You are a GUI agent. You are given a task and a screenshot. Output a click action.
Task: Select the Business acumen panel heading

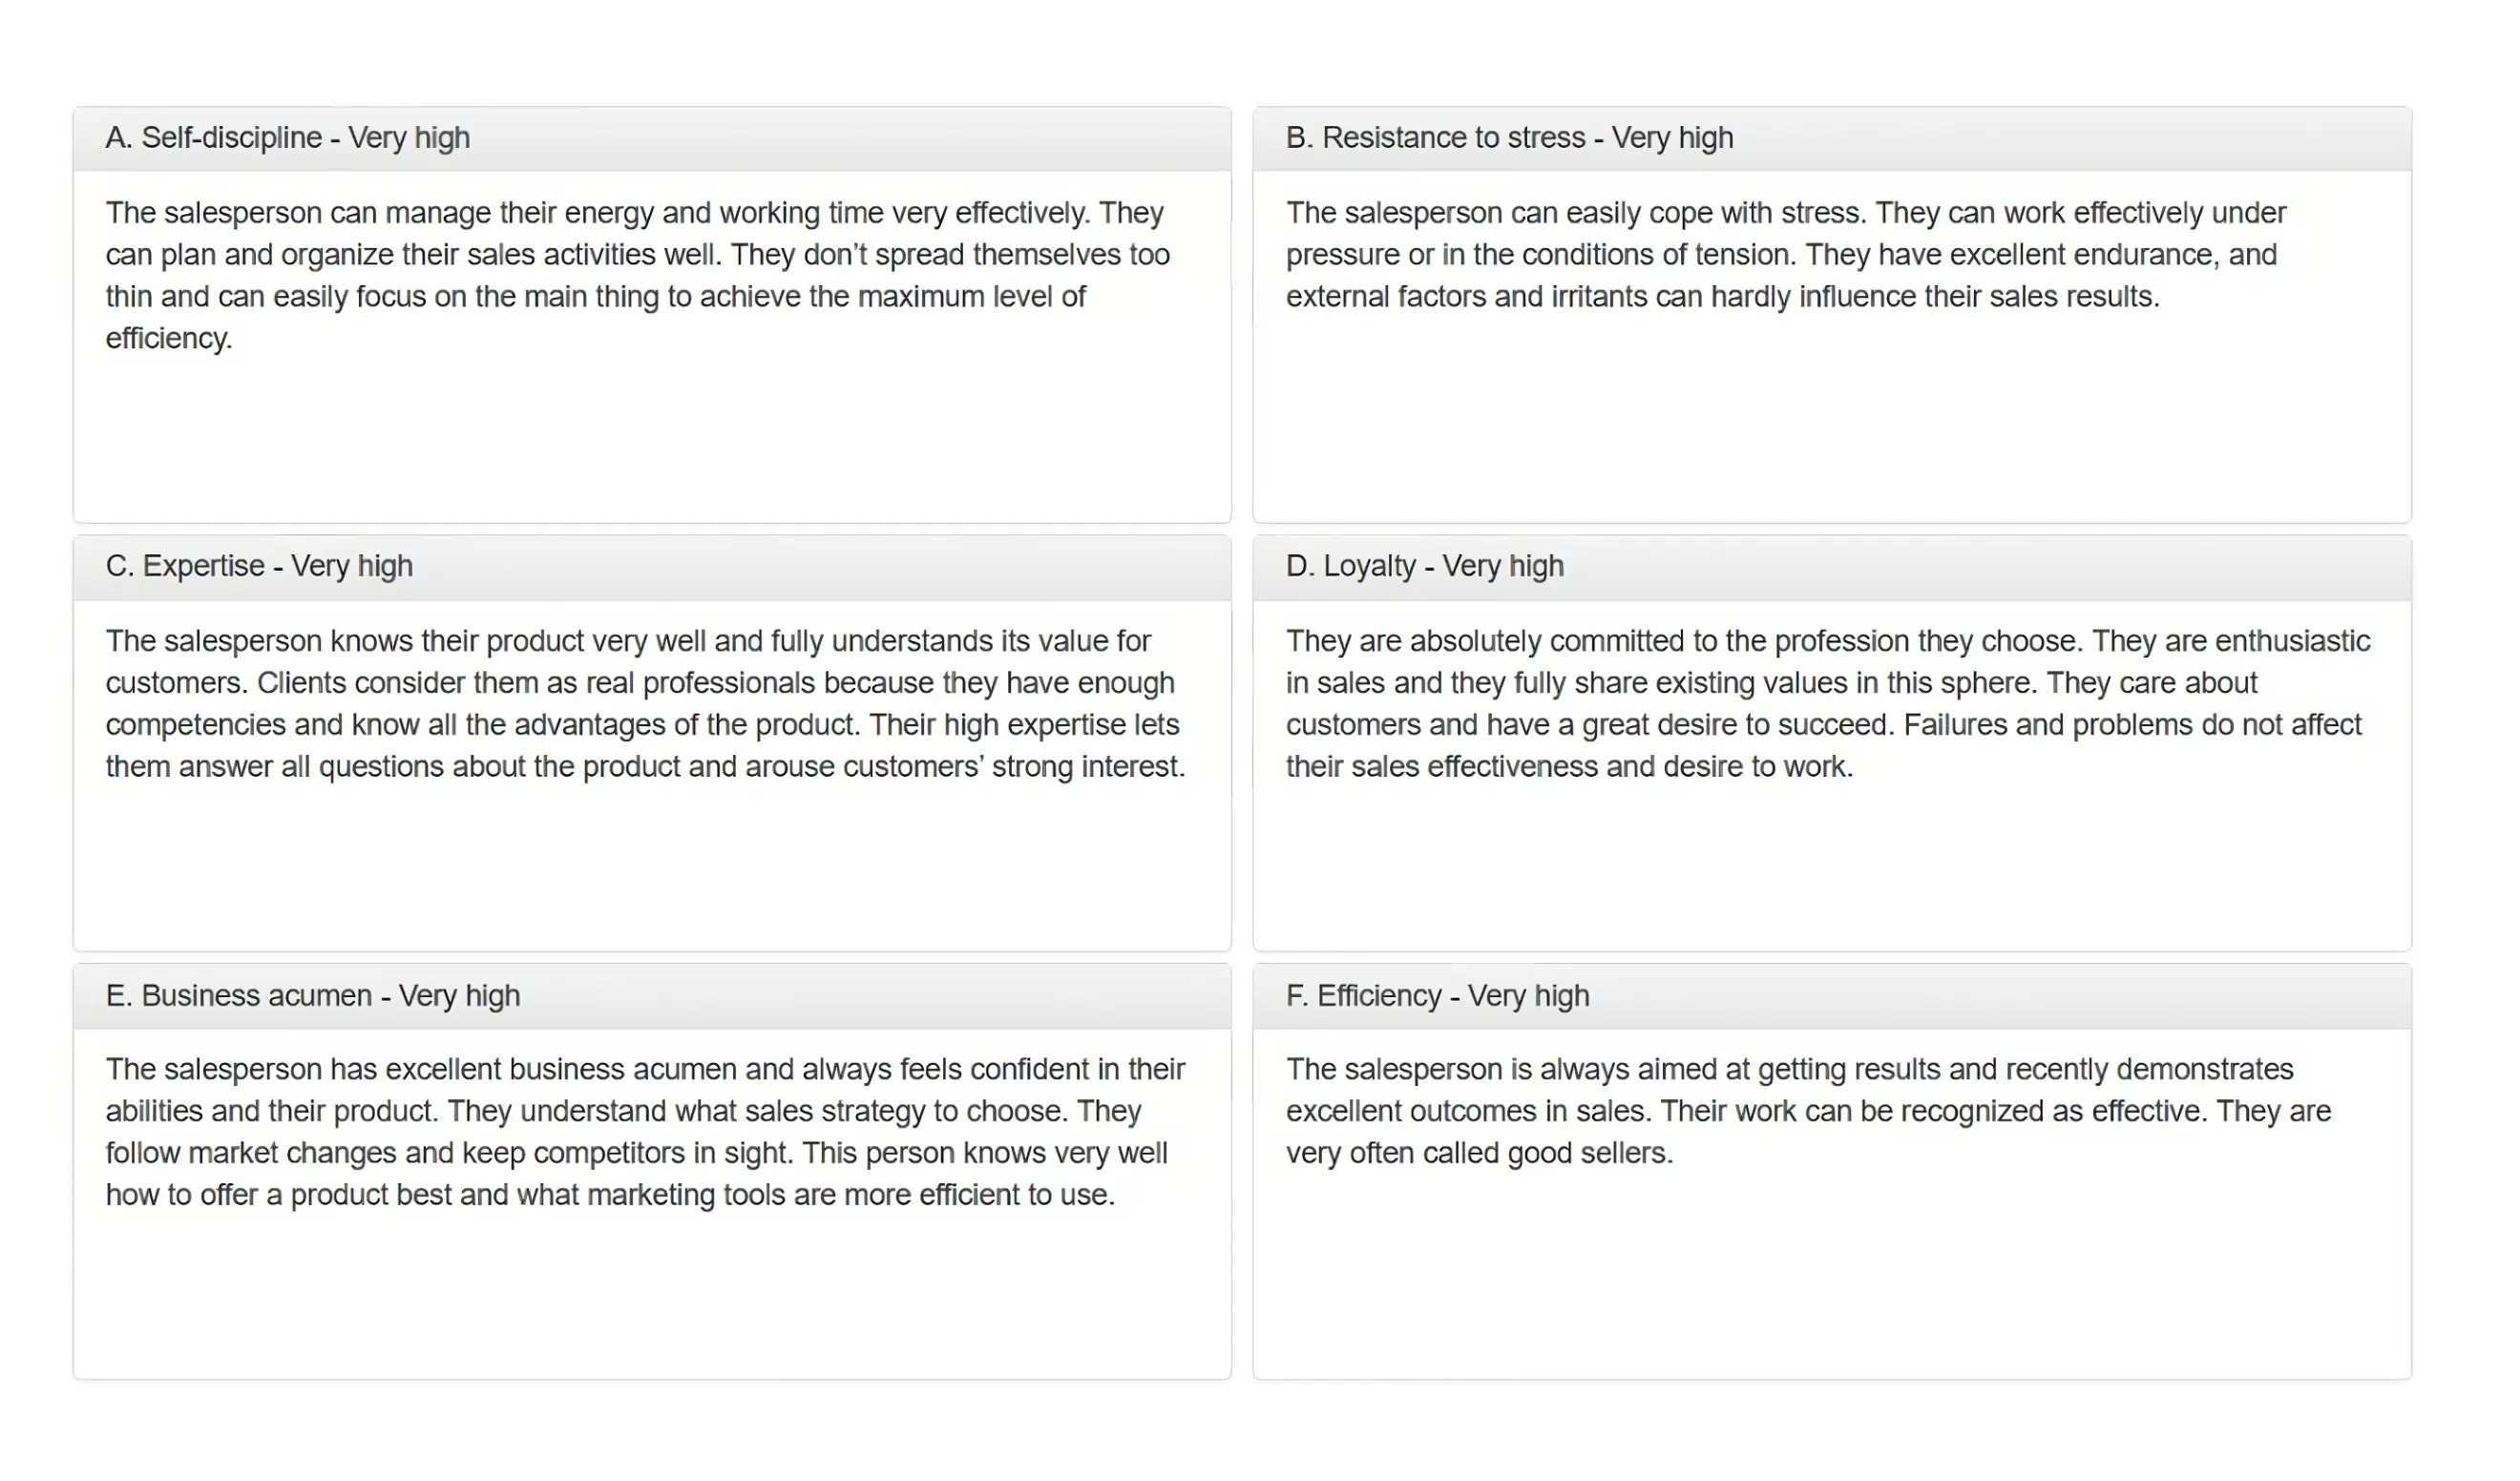pyautogui.click(x=313, y=996)
